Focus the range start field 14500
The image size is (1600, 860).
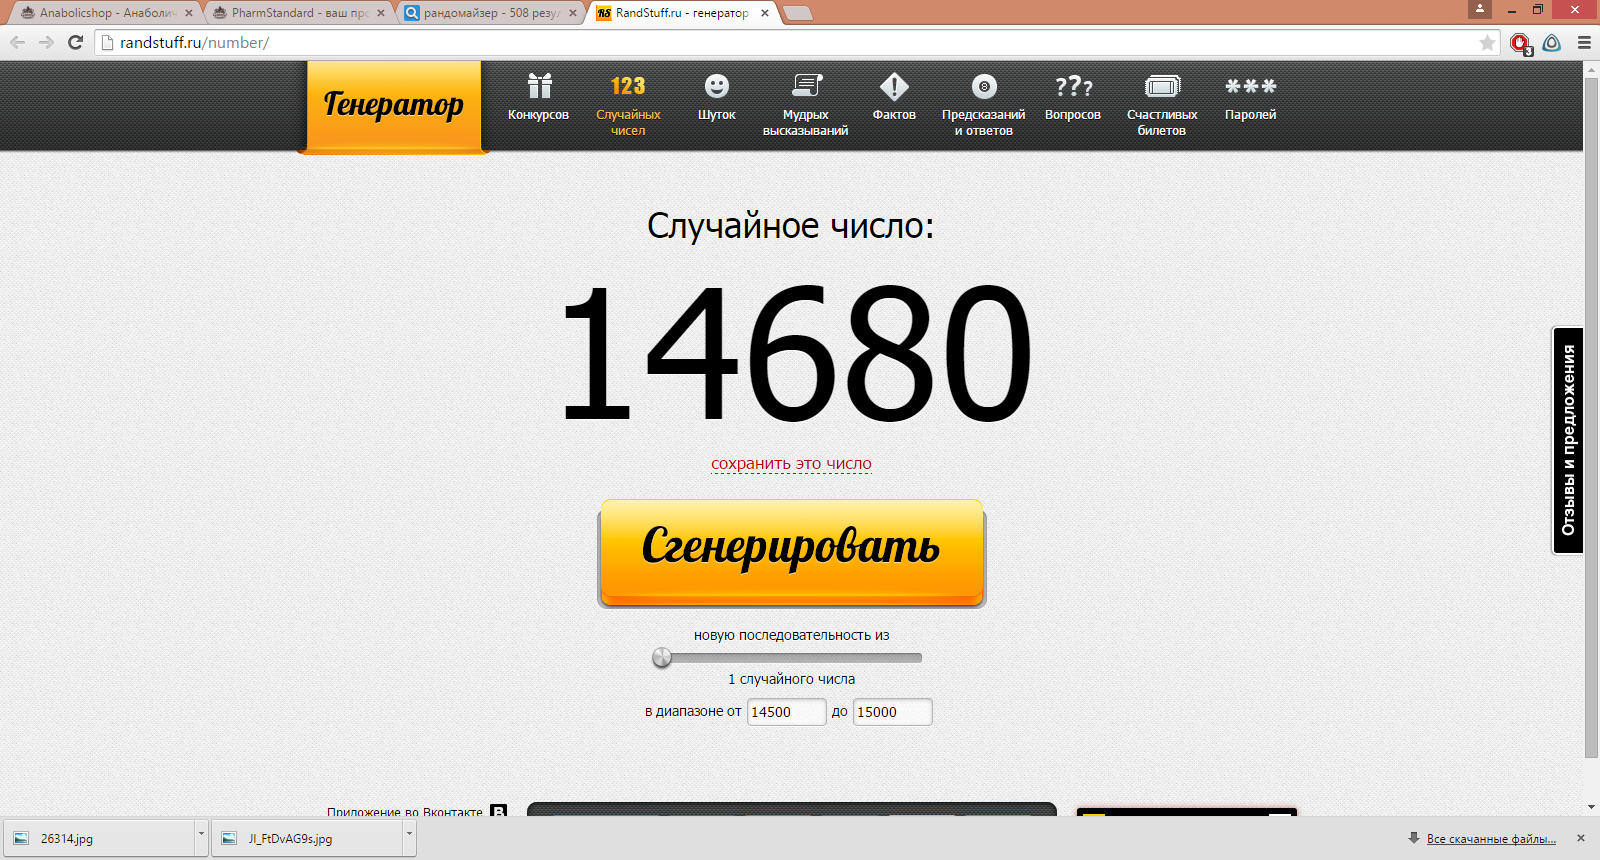tap(787, 712)
